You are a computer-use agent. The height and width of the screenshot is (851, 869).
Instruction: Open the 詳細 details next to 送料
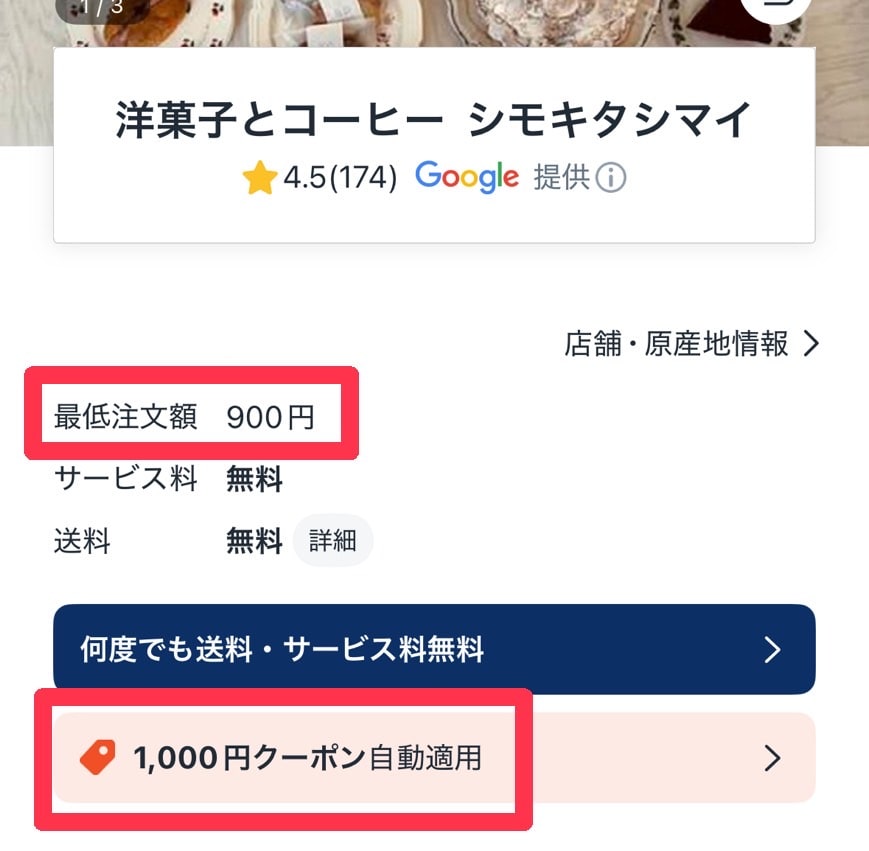tap(333, 541)
